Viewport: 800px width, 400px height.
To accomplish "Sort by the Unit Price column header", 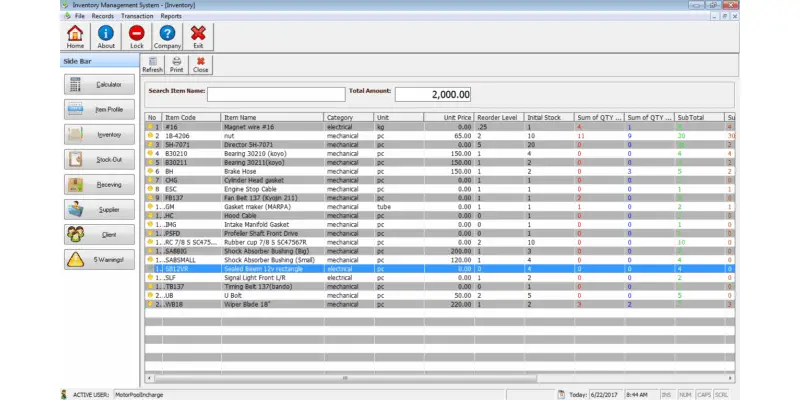I will (x=448, y=117).
